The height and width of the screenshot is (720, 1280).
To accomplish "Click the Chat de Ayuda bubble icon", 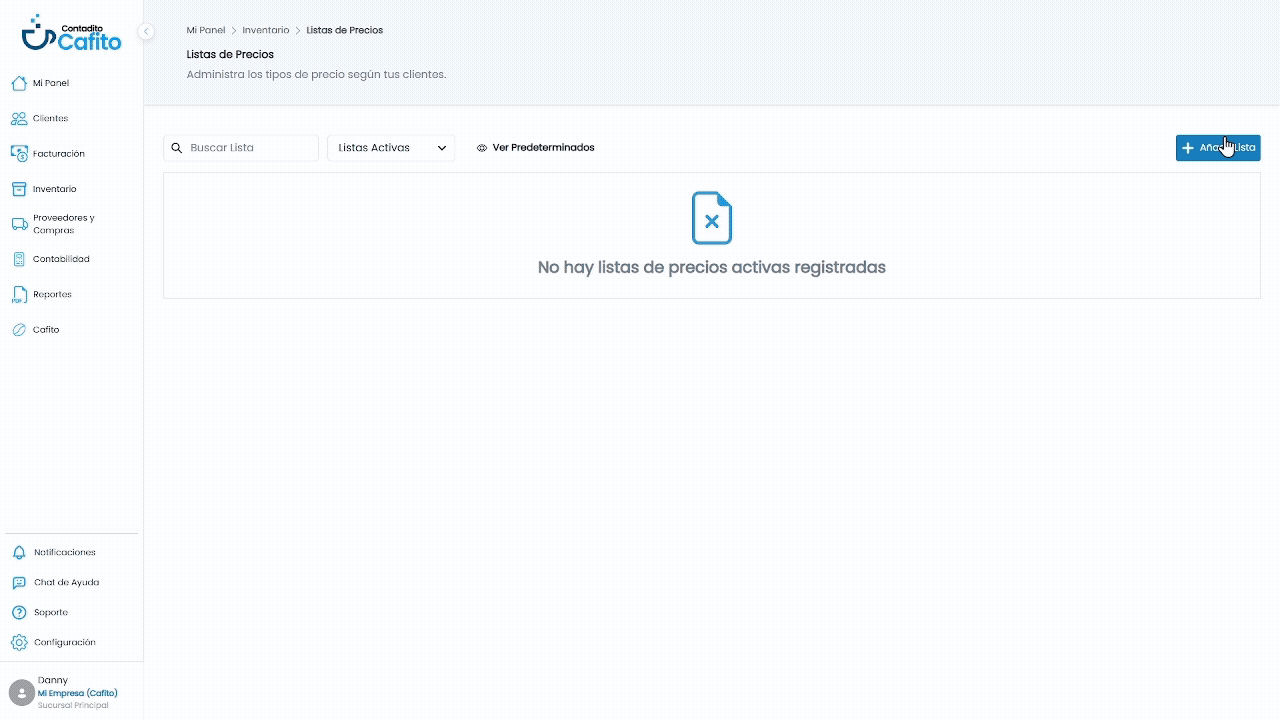I will [x=19, y=582].
